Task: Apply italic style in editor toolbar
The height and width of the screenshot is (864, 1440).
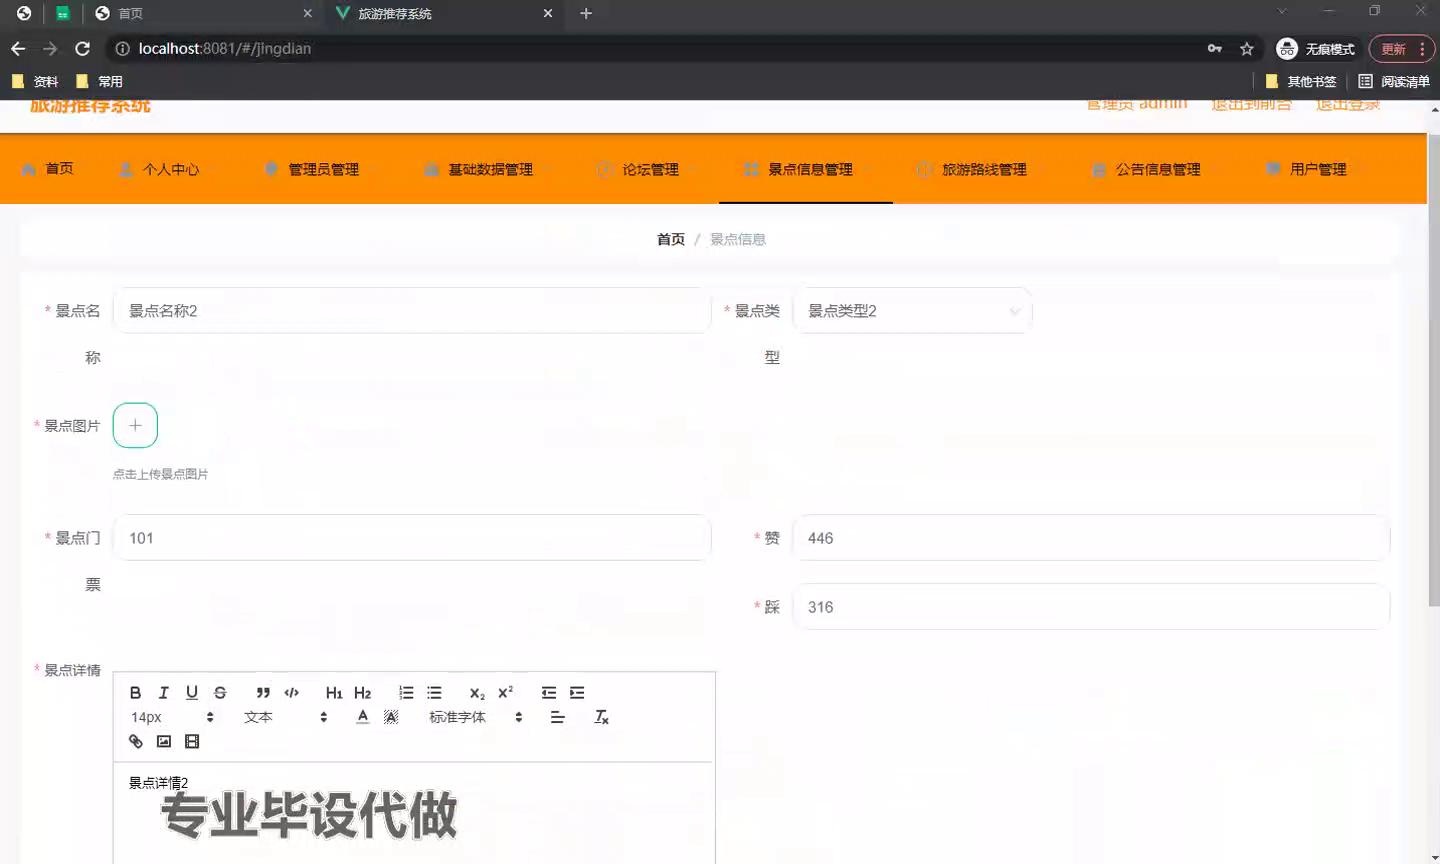Action: click(164, 693)
